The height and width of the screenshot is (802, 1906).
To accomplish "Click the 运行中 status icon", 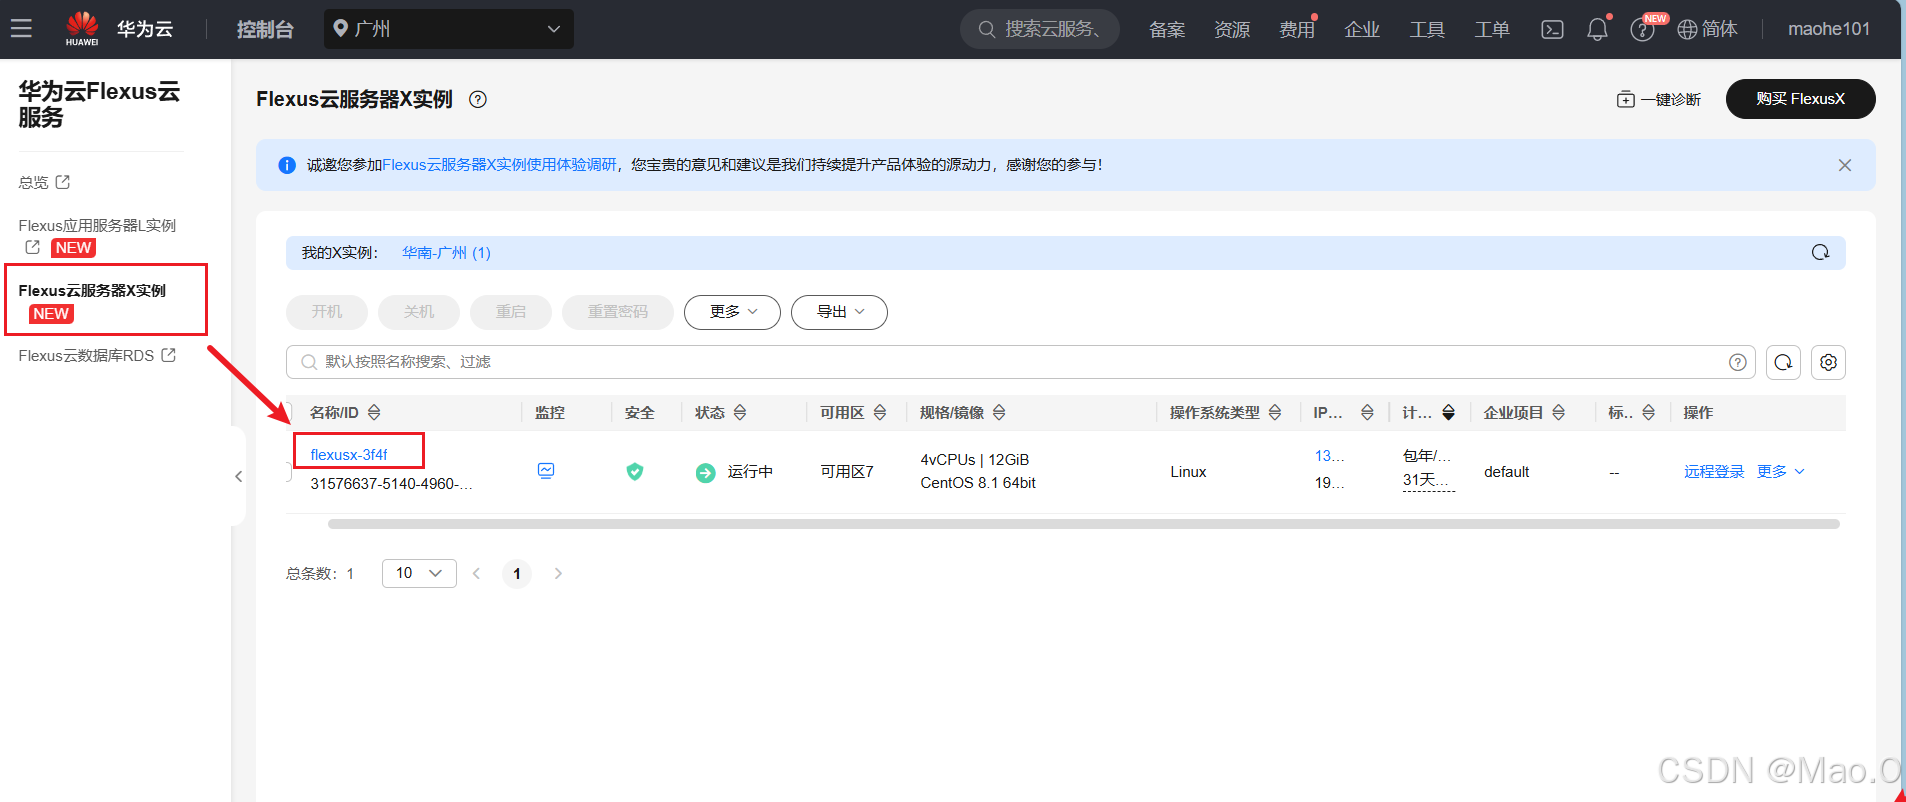I will point(706,473).
